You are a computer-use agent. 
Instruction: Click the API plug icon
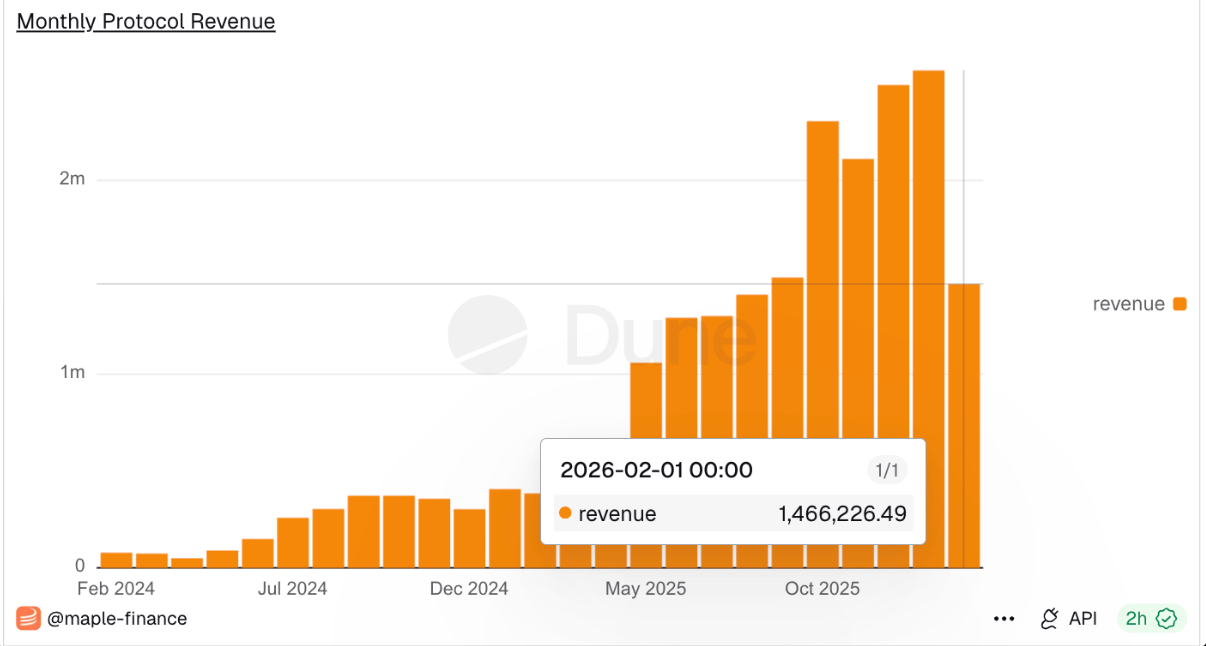point(1049,619)
